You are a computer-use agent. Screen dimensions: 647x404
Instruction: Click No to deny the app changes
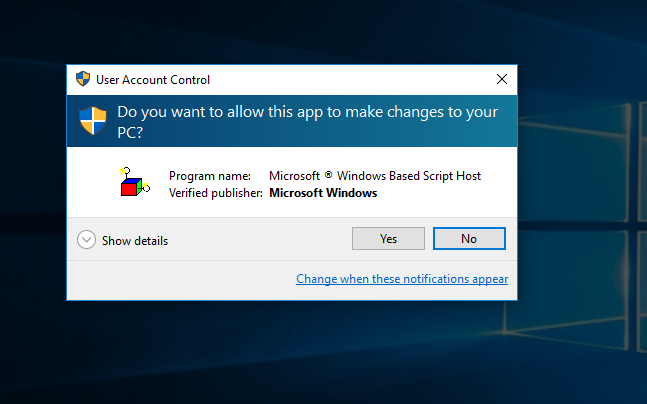click(469, 239)
